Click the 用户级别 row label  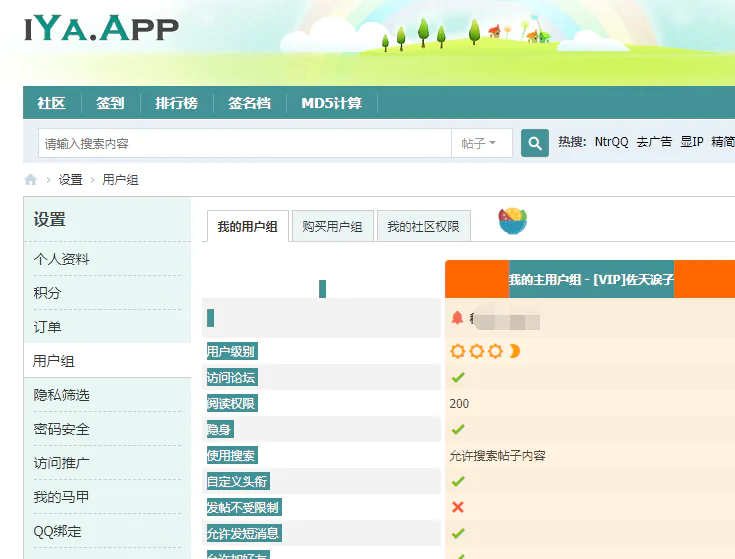pyautogui.click(x=232, y=351)
